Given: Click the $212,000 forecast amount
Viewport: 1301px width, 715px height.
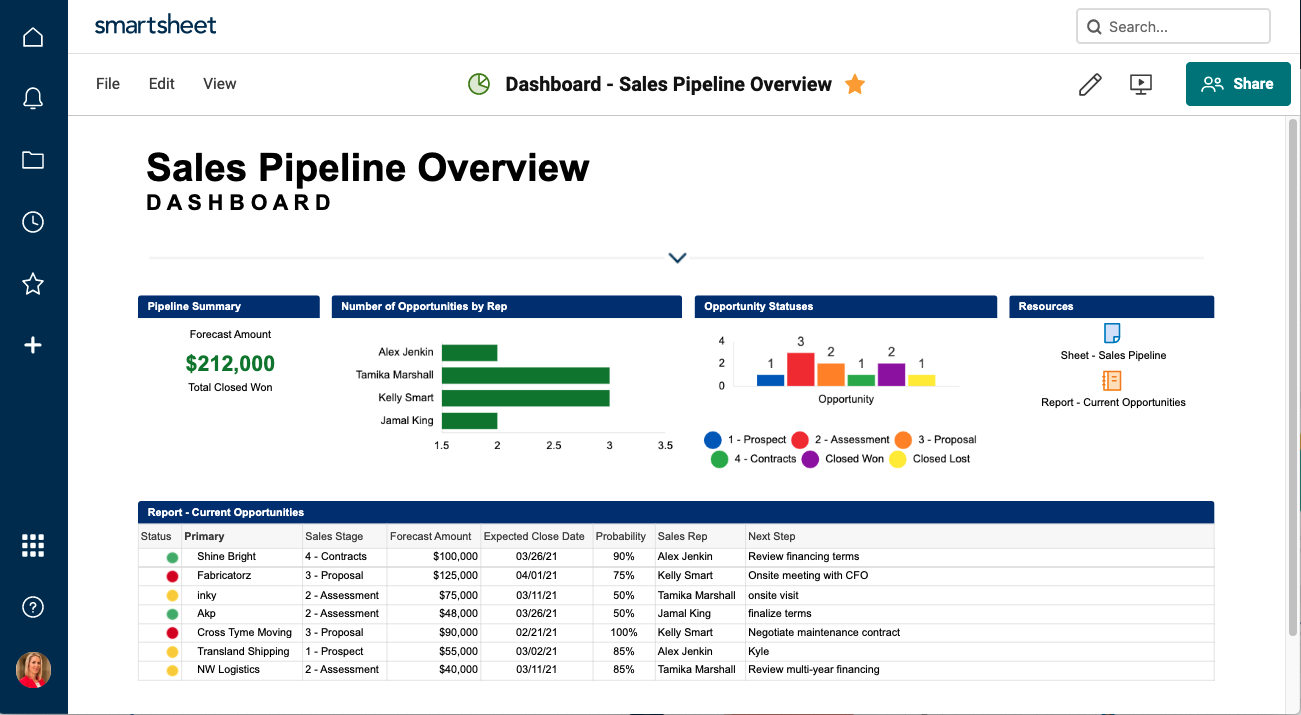Looking at the screenshot, I should point(230,363).
